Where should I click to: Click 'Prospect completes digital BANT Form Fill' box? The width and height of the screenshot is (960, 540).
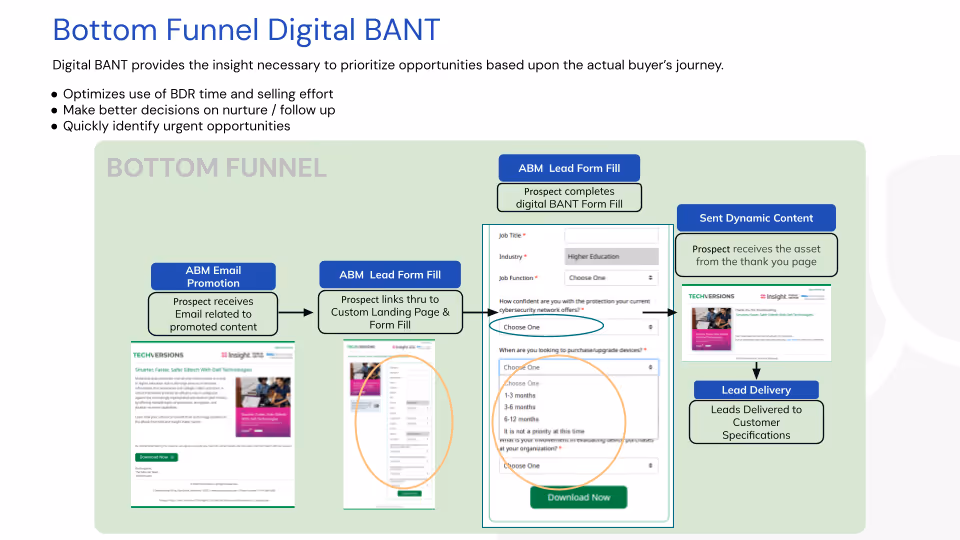coord(569,198)
